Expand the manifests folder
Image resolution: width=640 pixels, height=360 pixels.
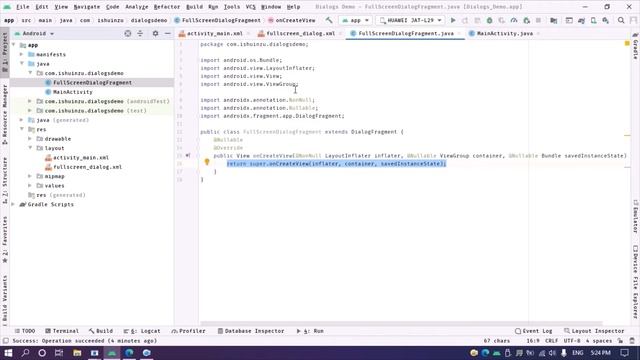point(22,54)
